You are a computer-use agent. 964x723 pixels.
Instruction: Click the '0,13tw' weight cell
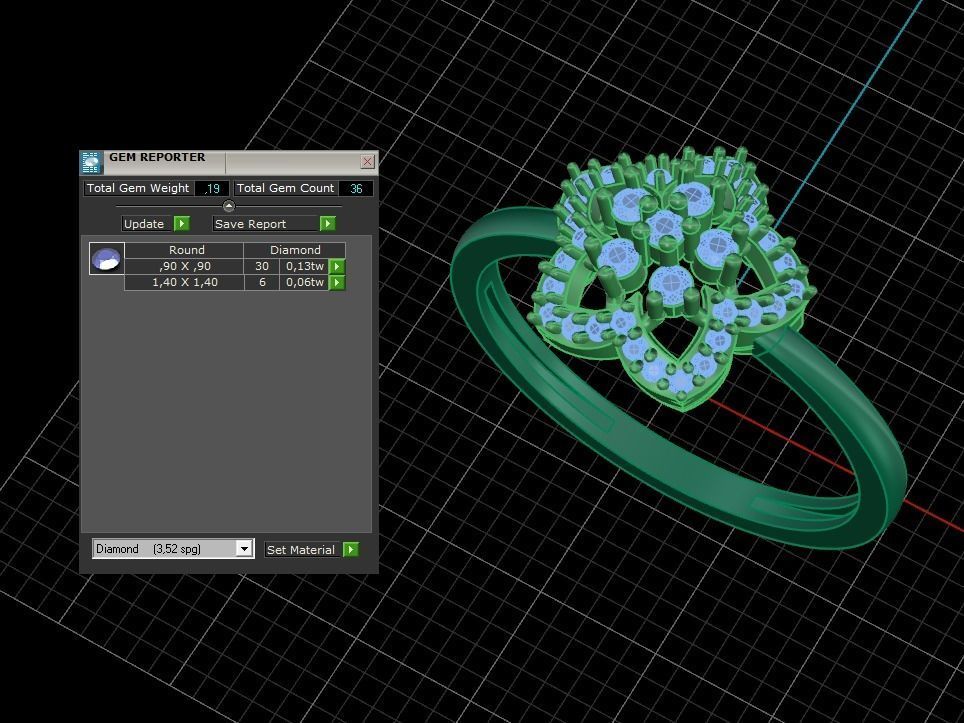305,266
